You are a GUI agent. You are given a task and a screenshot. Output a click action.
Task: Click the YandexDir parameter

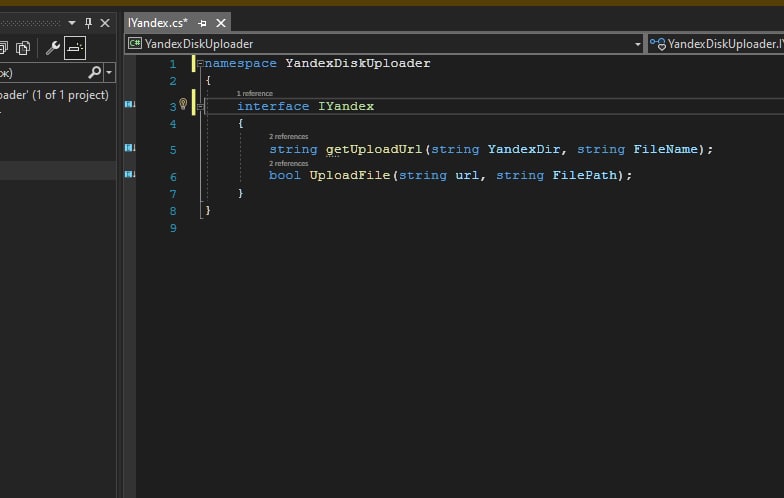[524, 149]
